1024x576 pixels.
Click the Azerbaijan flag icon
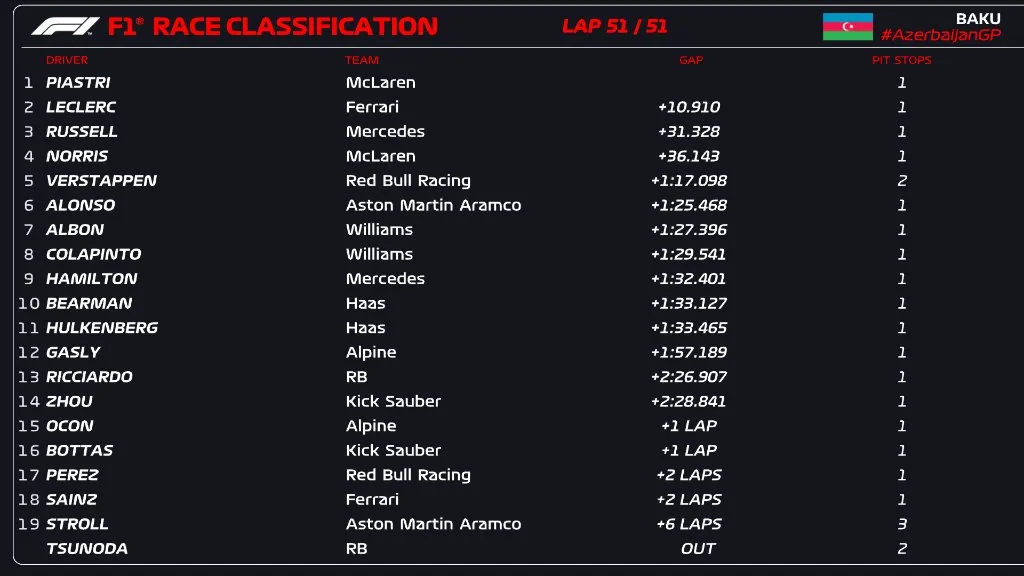pos(847,26)
